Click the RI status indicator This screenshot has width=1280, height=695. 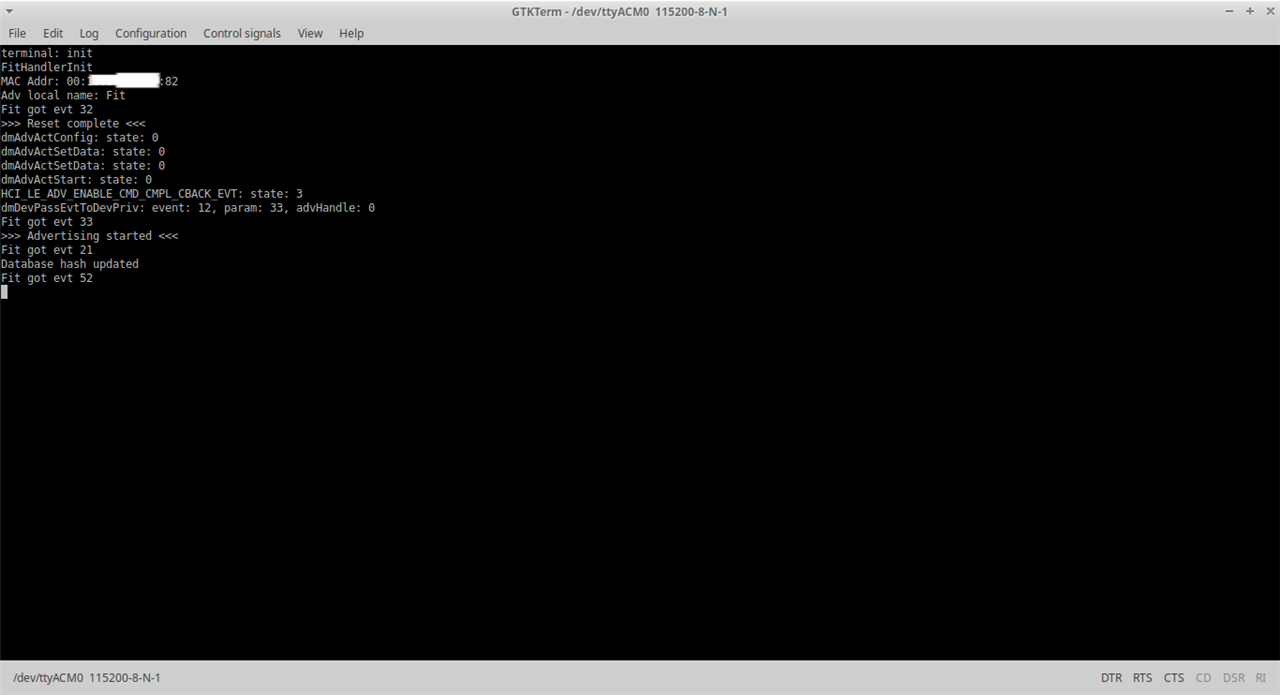pos(1260,678)
